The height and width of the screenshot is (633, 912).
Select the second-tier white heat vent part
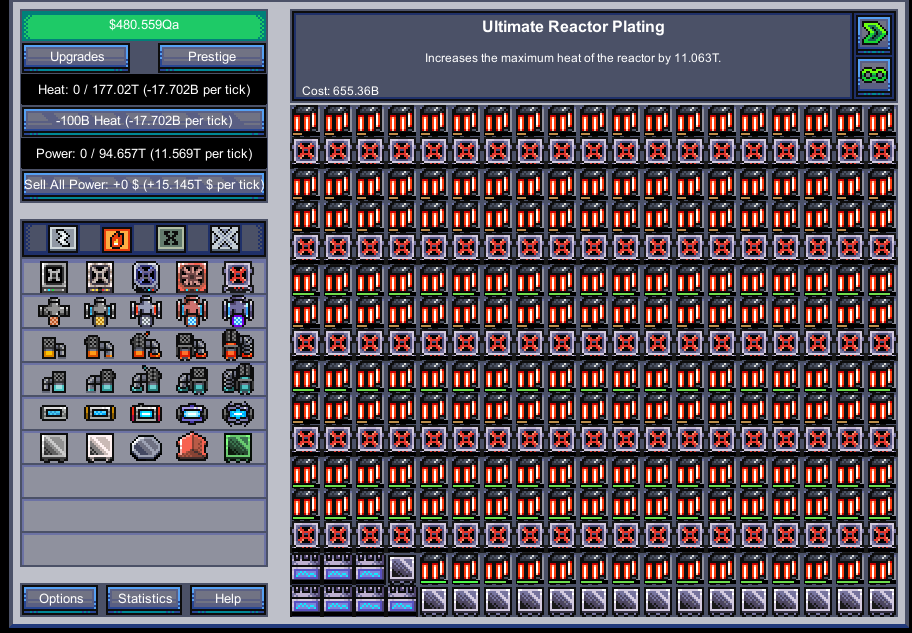(x=100, y=276)
